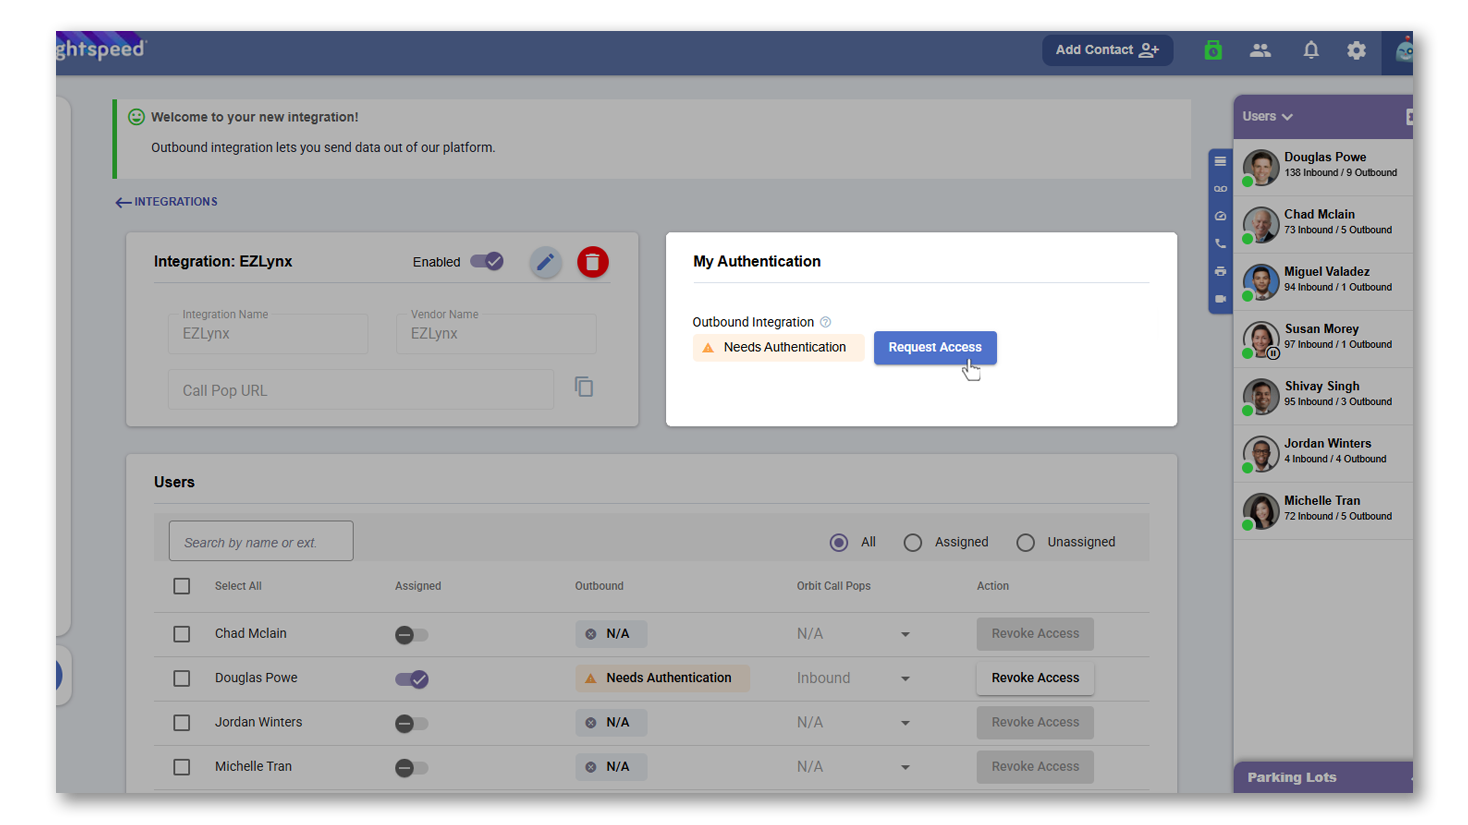Open settings gear icon in header
Viewport: 1468px width, 825px height.
click(x=1356, y=50)
